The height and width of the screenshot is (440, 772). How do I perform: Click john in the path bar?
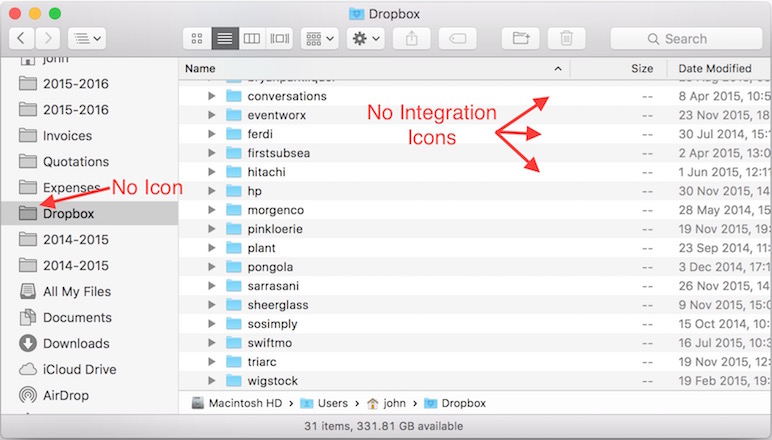pos(386,403)
